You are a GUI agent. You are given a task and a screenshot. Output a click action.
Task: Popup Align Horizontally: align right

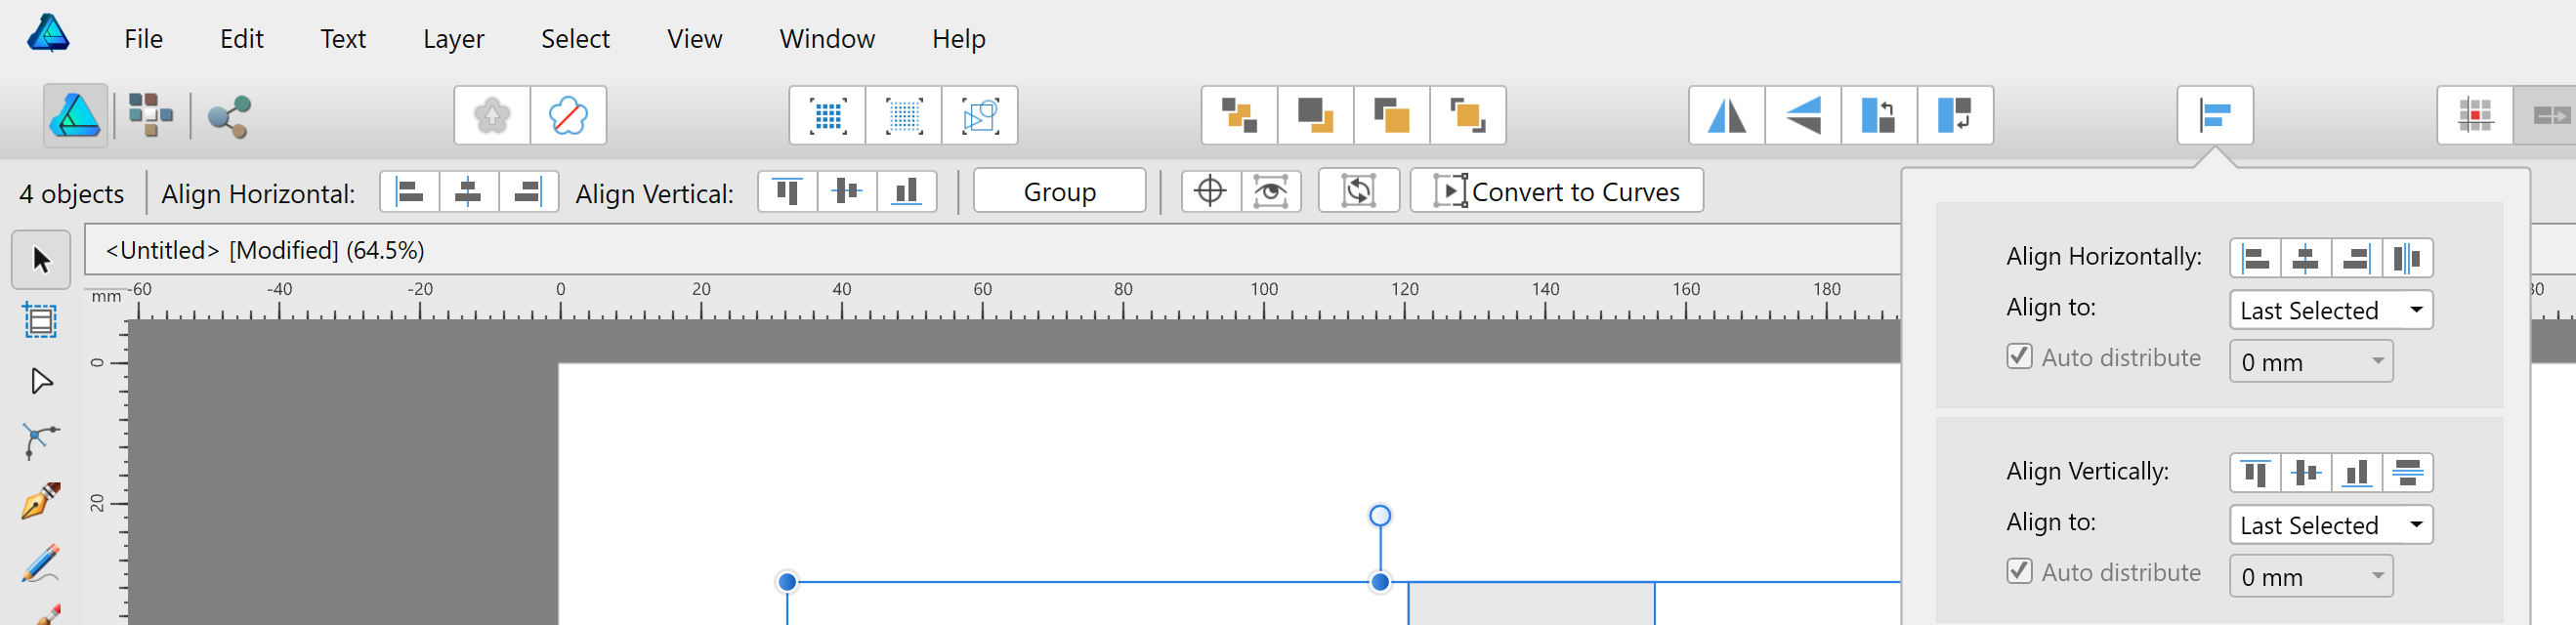pyautogui.click(x=2356, y=259)
